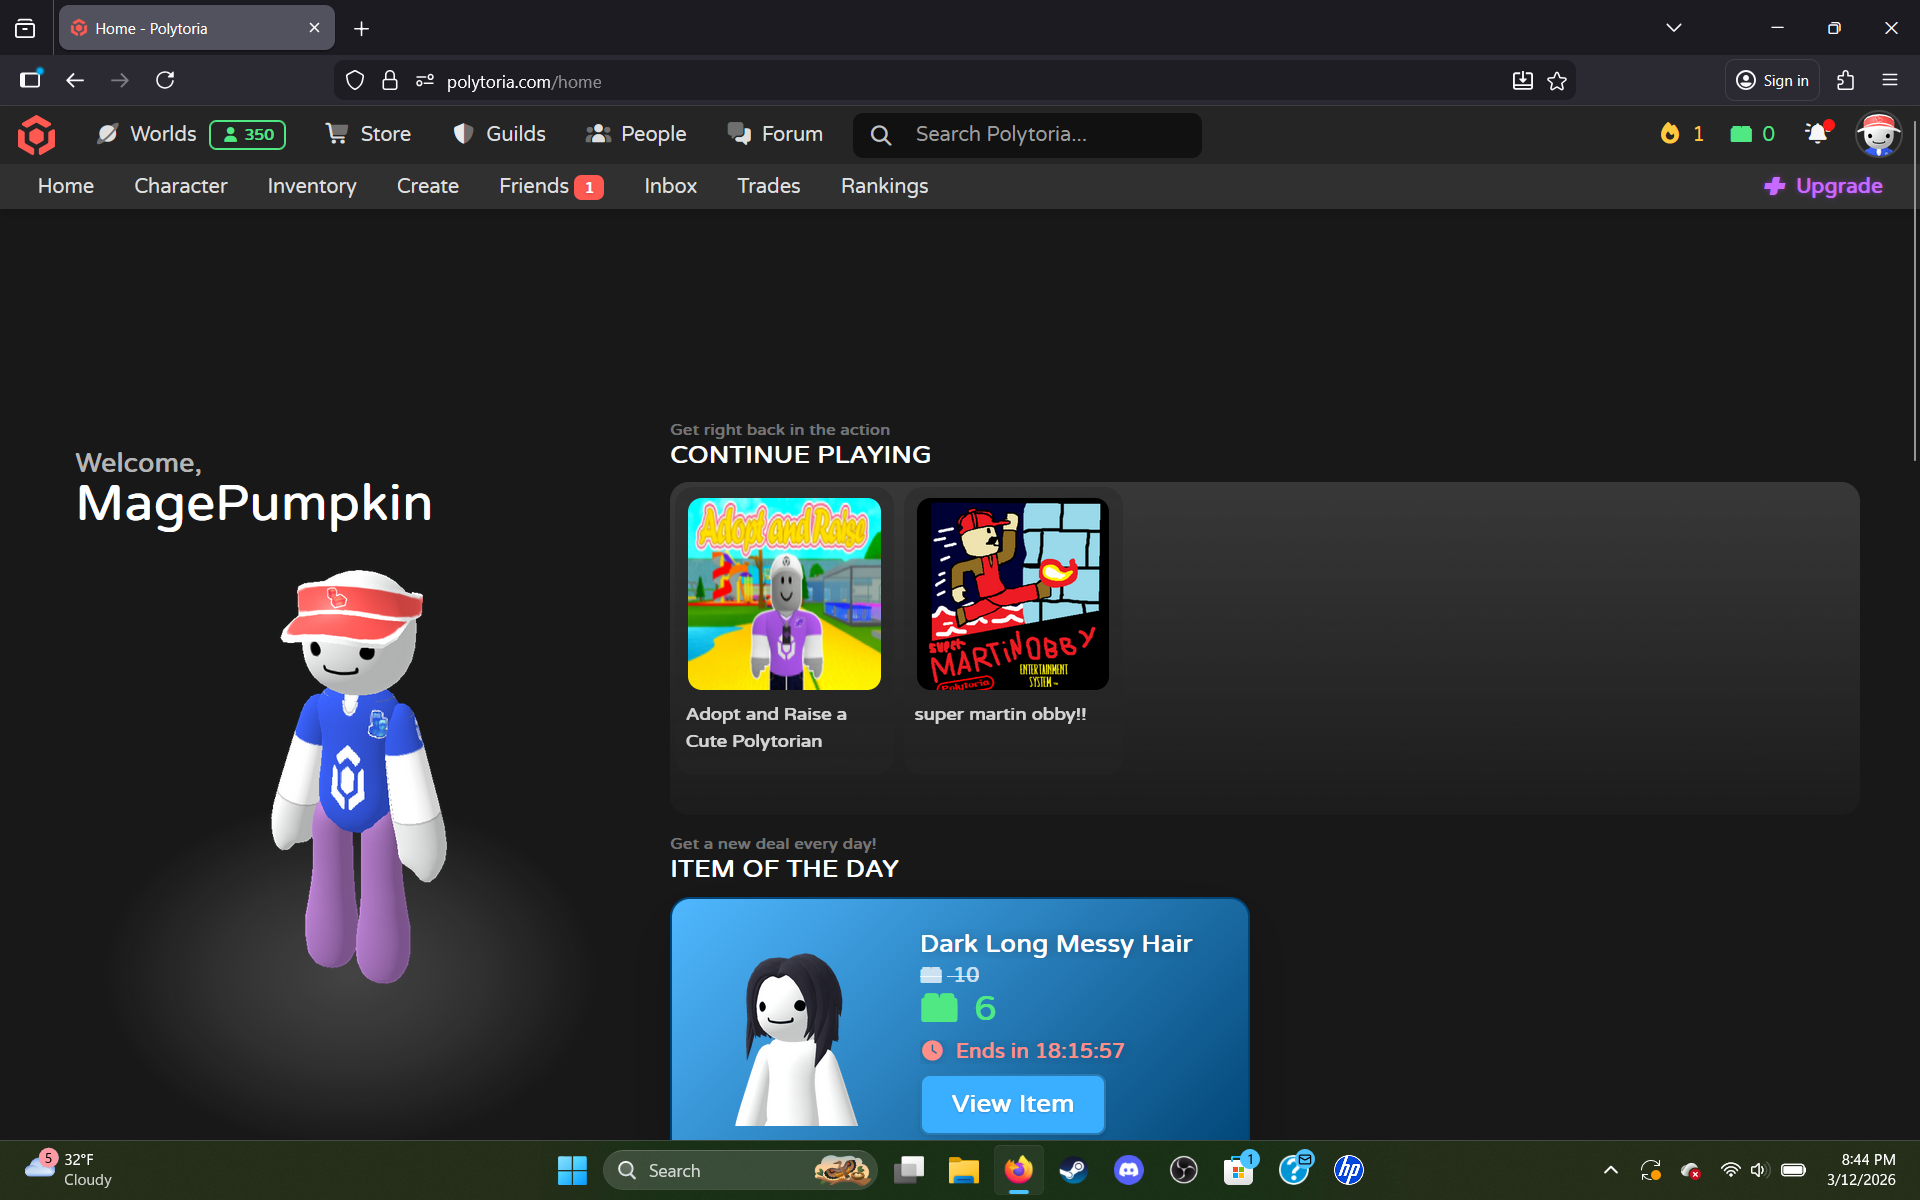Image resolution: width=1920 pixels, height=1200 pixels.
Task: Open Firefox extensions puzzle icon
Action: point(1846,81)
